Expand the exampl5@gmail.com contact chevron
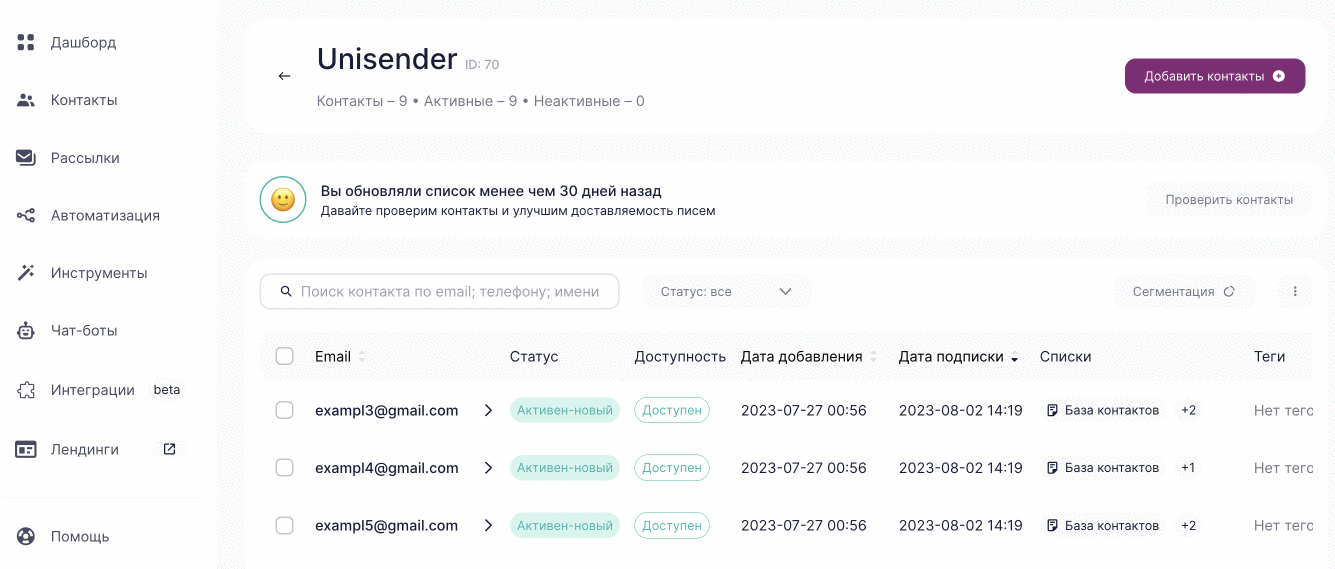This screenshot has width=1335, height=569. (x=488, y=525)
